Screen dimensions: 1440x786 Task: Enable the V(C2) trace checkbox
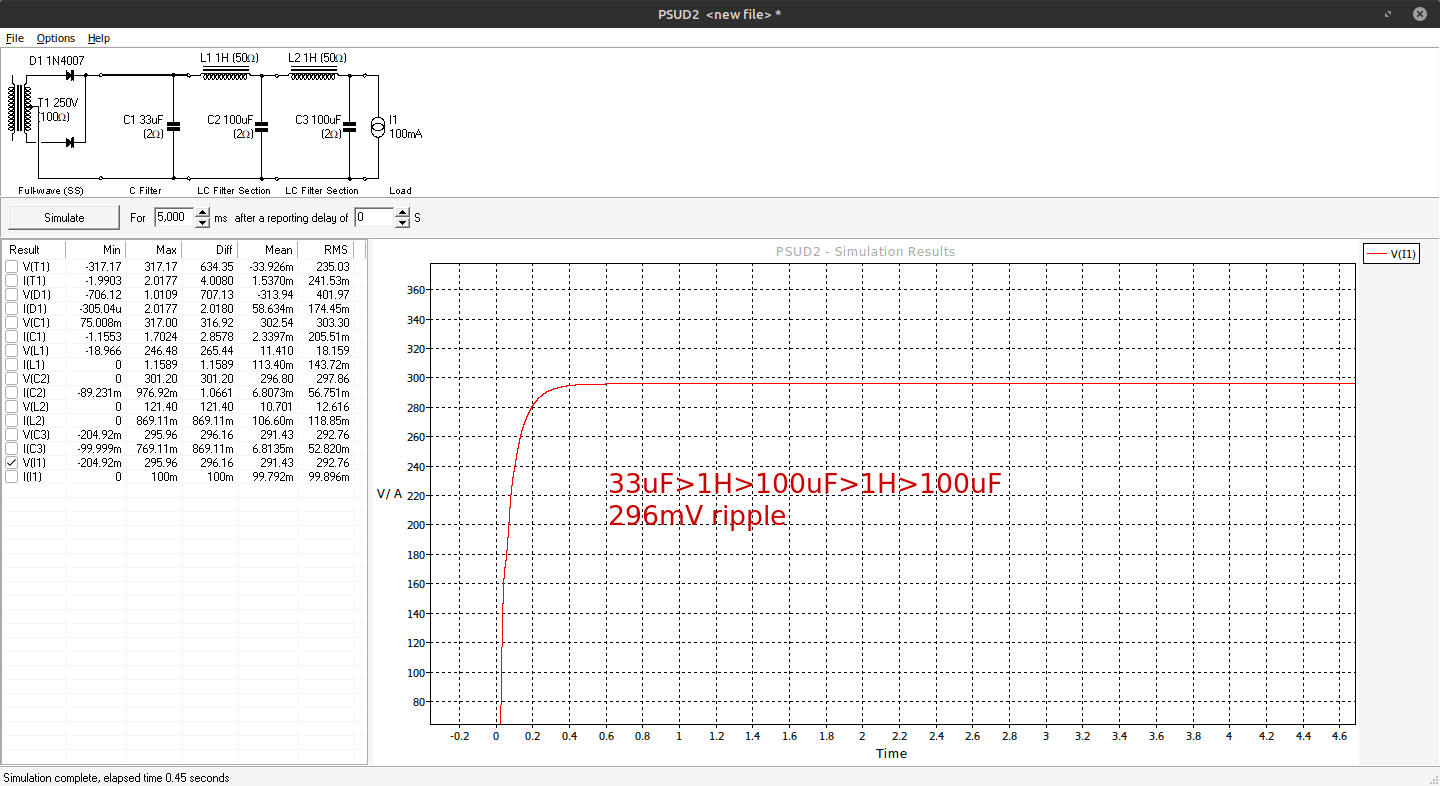click(12, 379)
